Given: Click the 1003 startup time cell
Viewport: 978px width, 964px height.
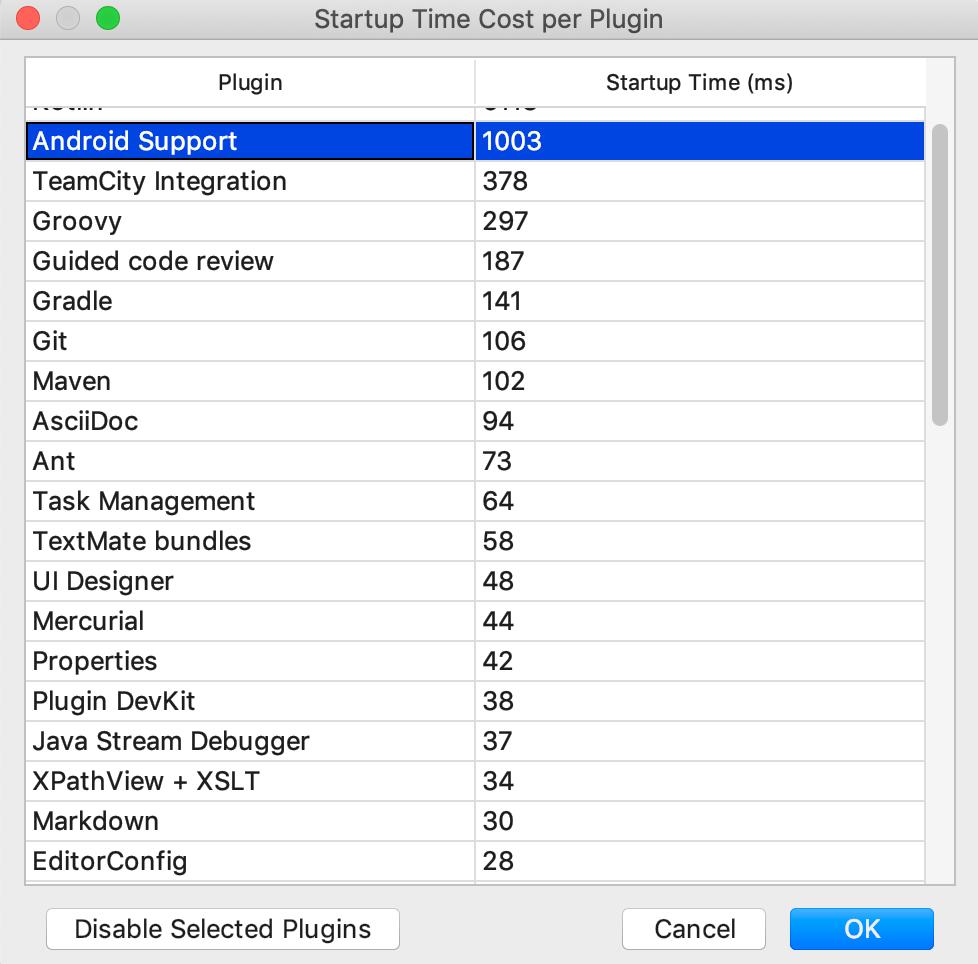Looking at the screenshot, I should tap(700, 141).
